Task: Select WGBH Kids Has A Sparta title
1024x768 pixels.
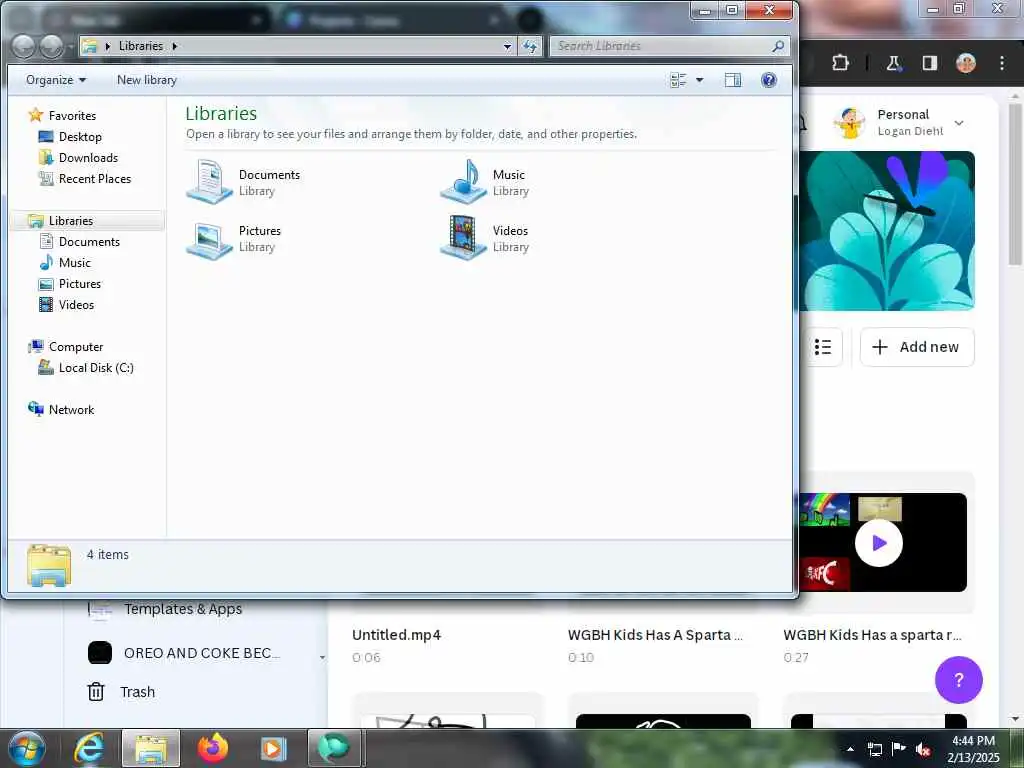Action: click(x=655, y=635)
